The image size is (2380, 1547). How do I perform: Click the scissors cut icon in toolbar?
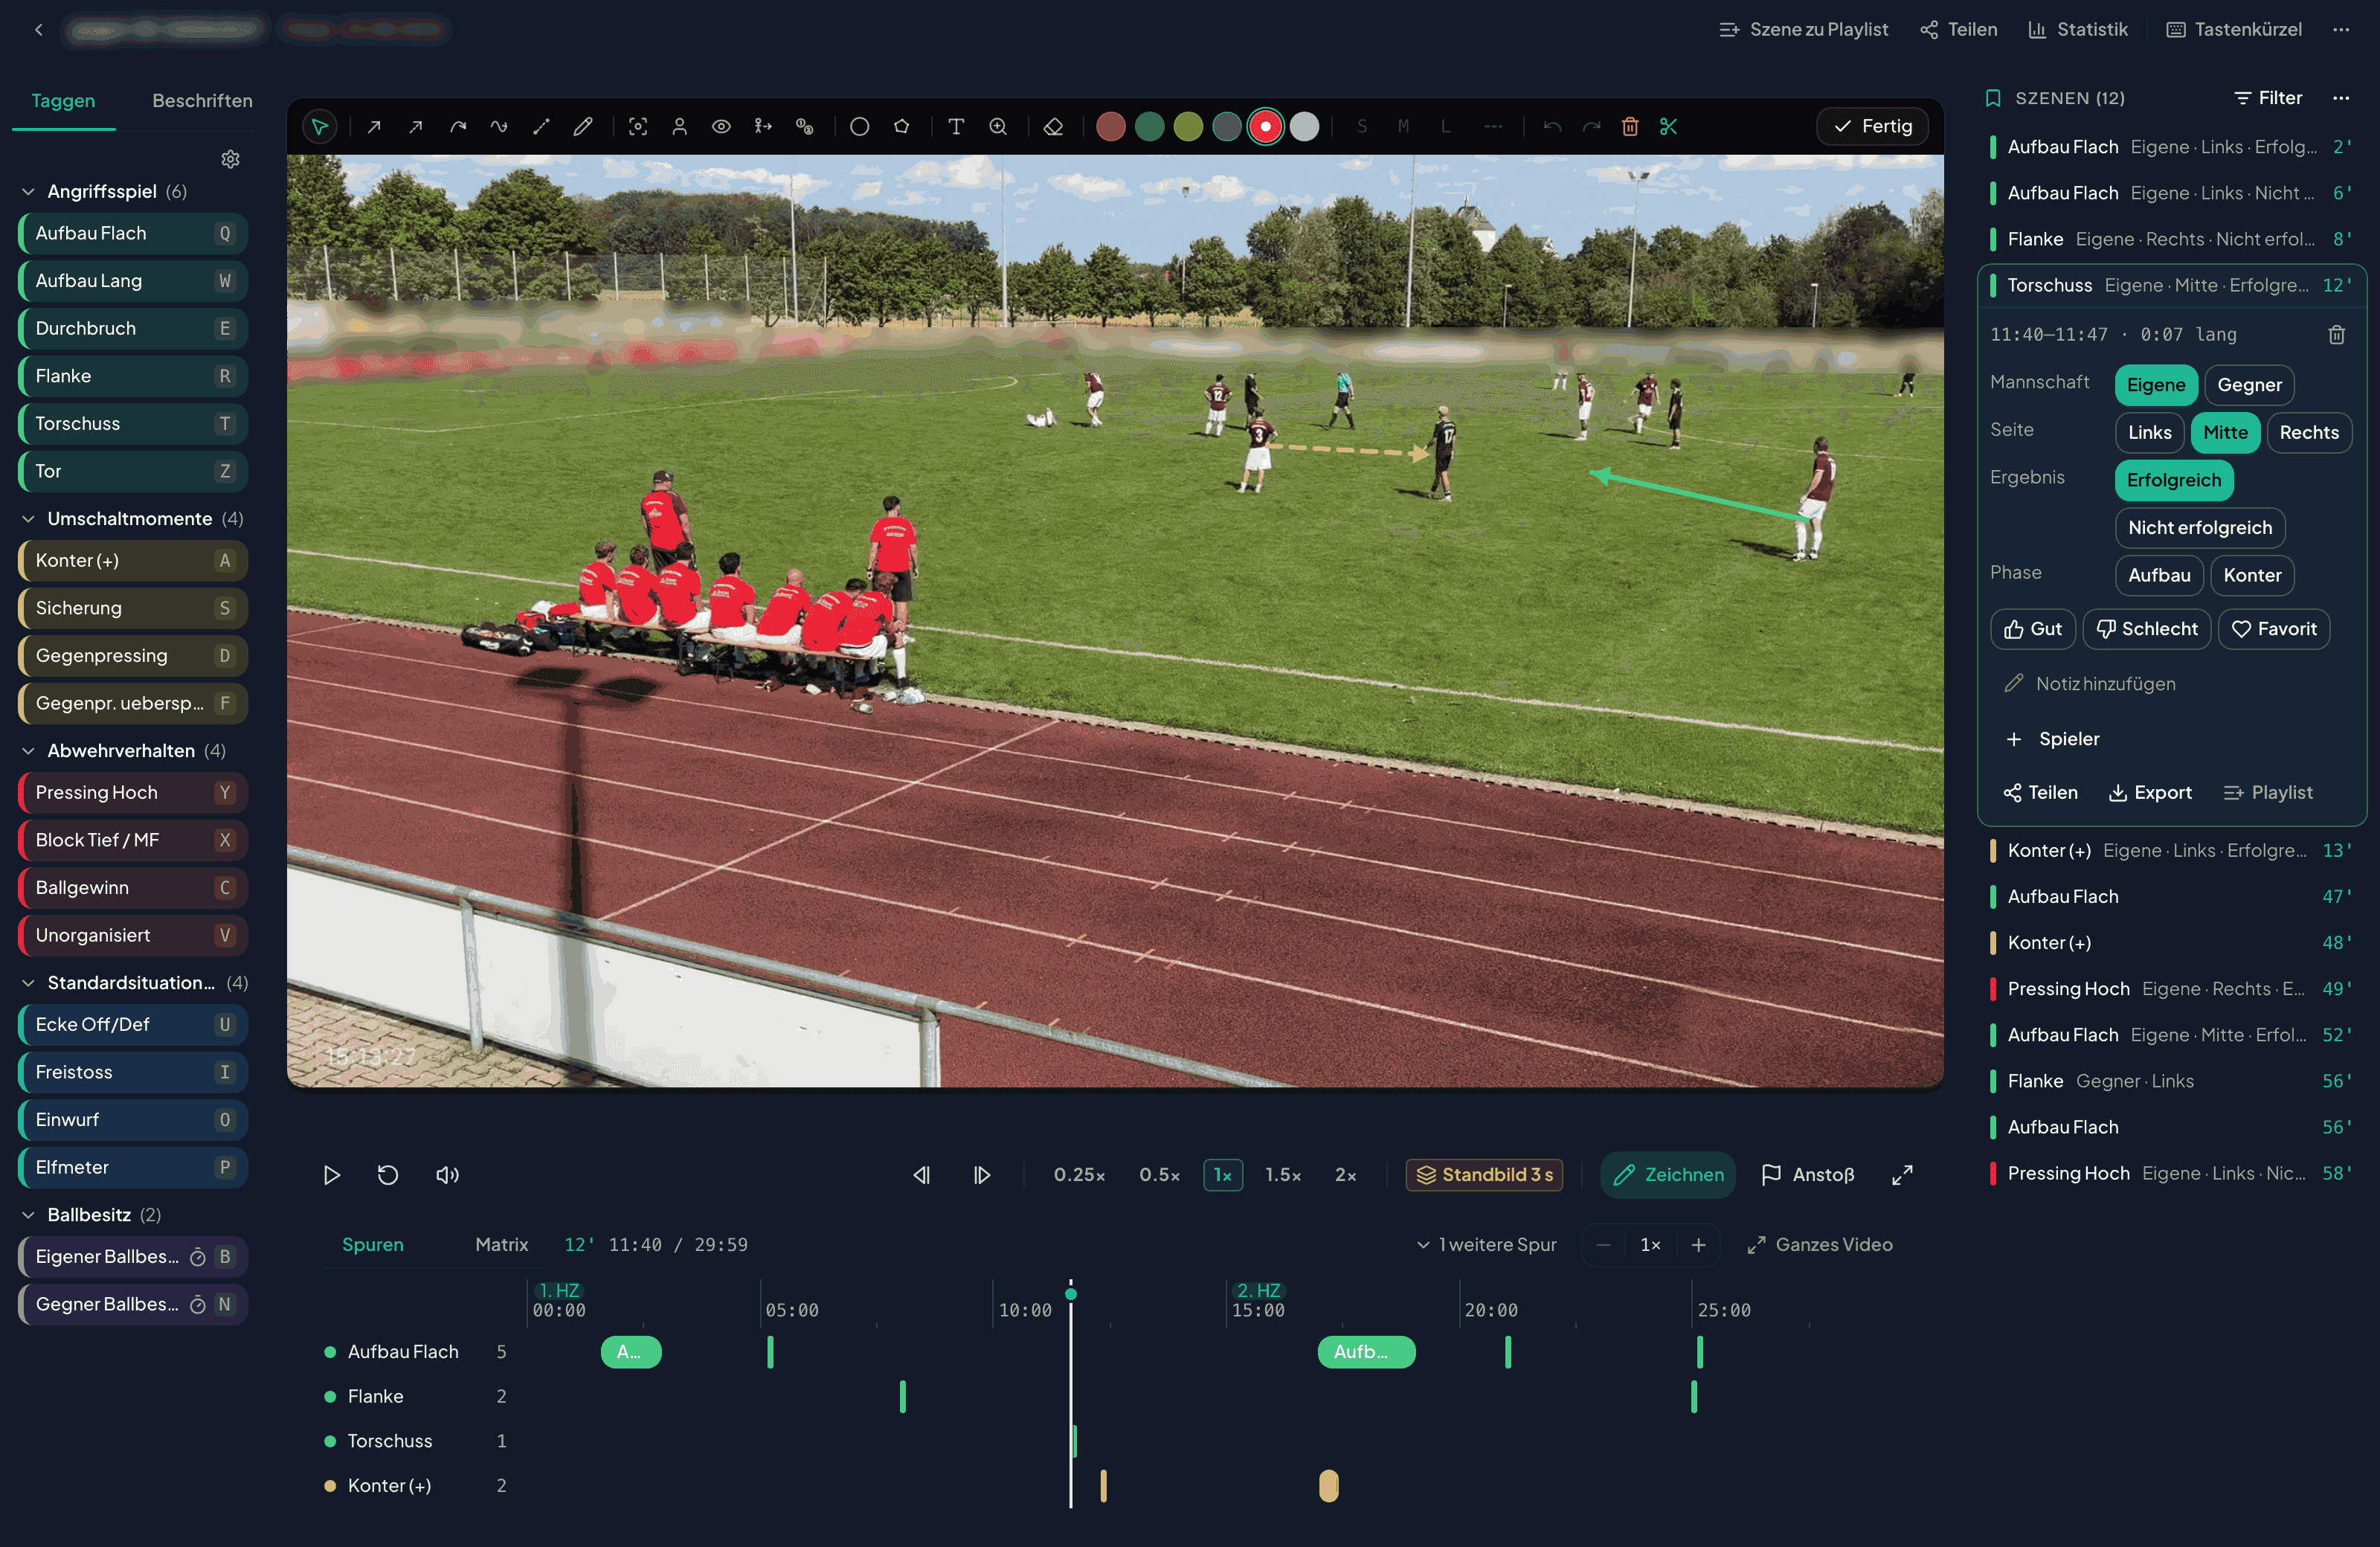click(1668, 127)
